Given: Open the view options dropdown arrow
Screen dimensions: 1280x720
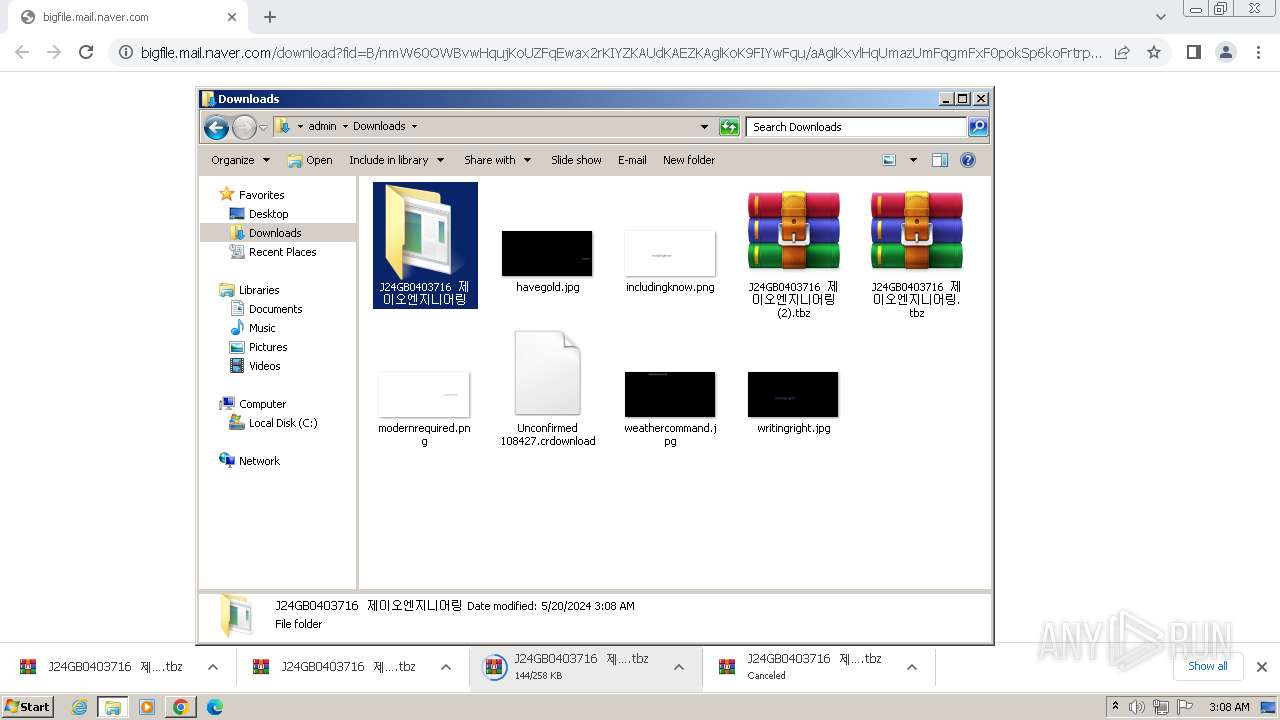Looking at the screenshot, I should (x=913, y=160).
